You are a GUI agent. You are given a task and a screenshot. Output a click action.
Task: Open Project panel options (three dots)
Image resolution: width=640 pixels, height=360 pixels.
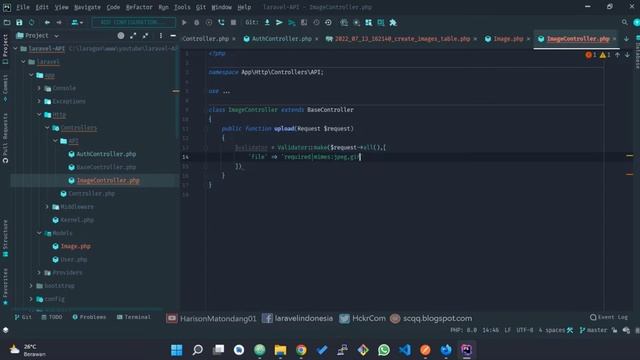[x=161, y=36]
